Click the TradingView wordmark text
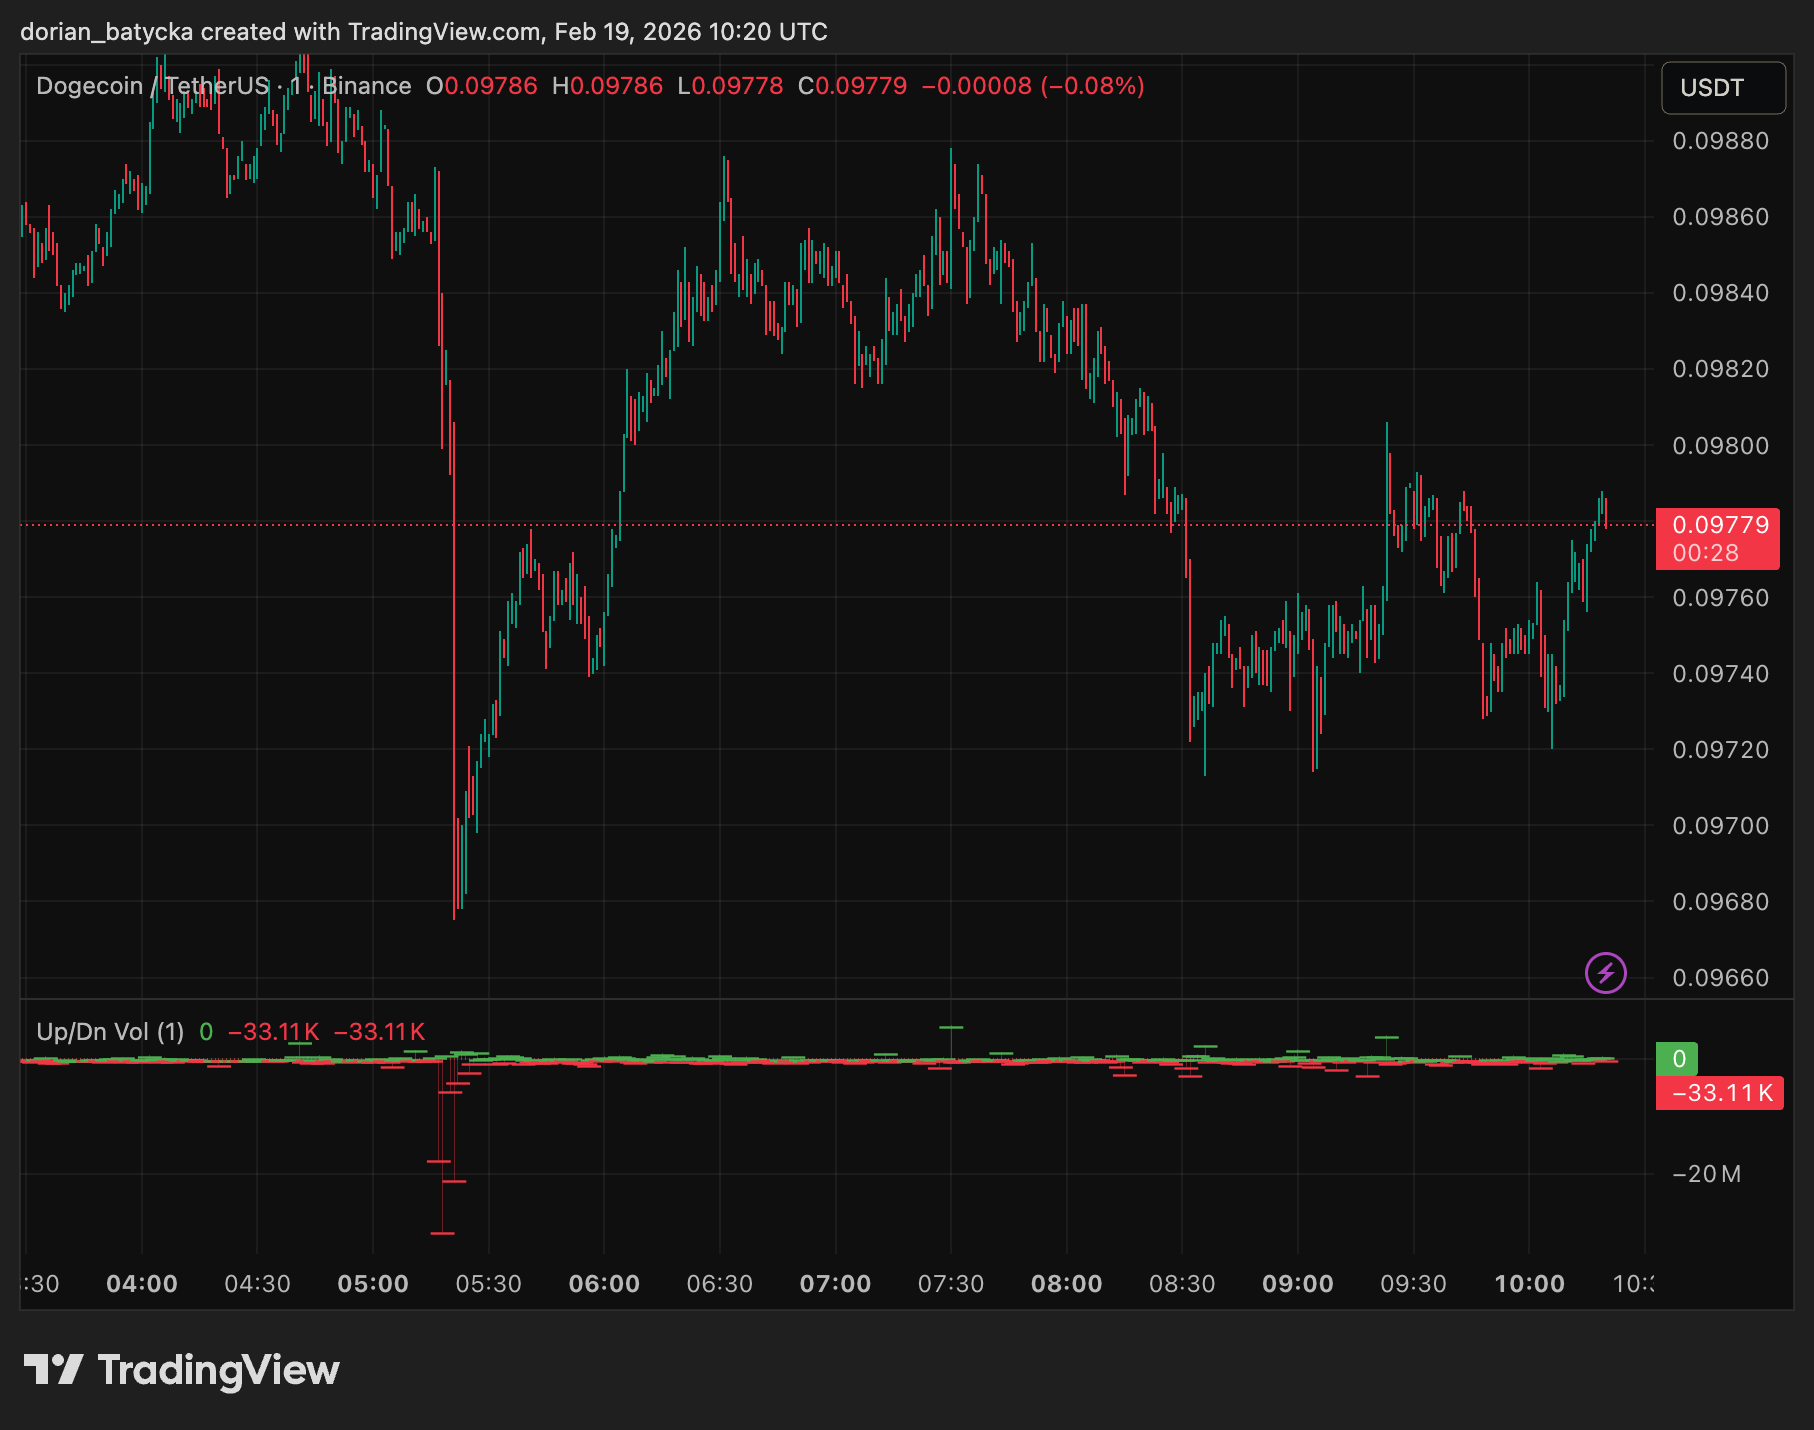Image resolution: width=1814 pixels, height=1430 pixels. click(218, 1370)
